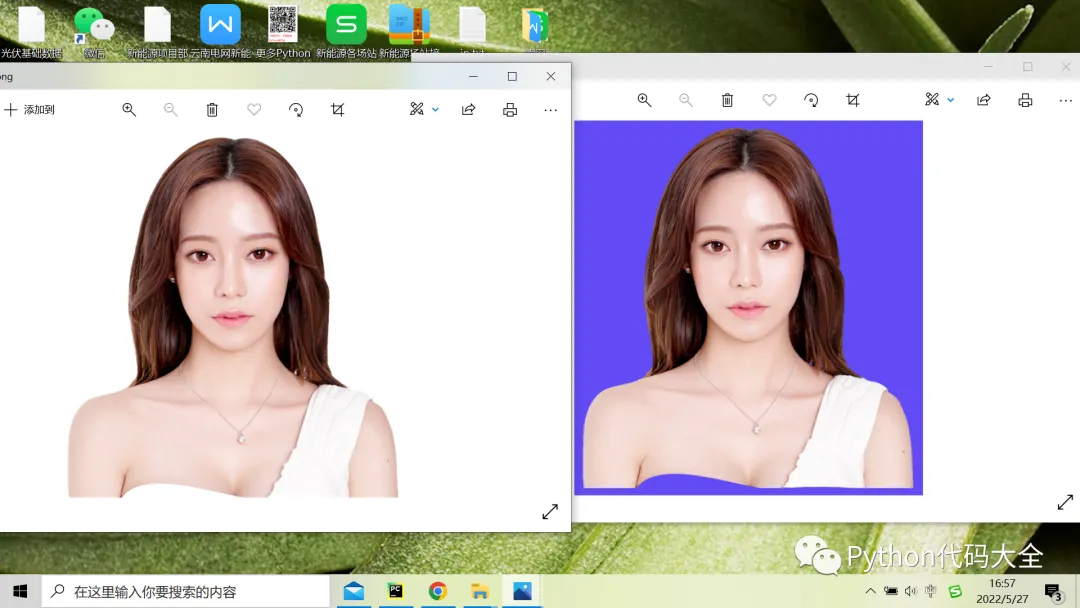This screenshot has width=1080, height=608.
Task: Show hidden system tray icons
Action: coord(871,591)
